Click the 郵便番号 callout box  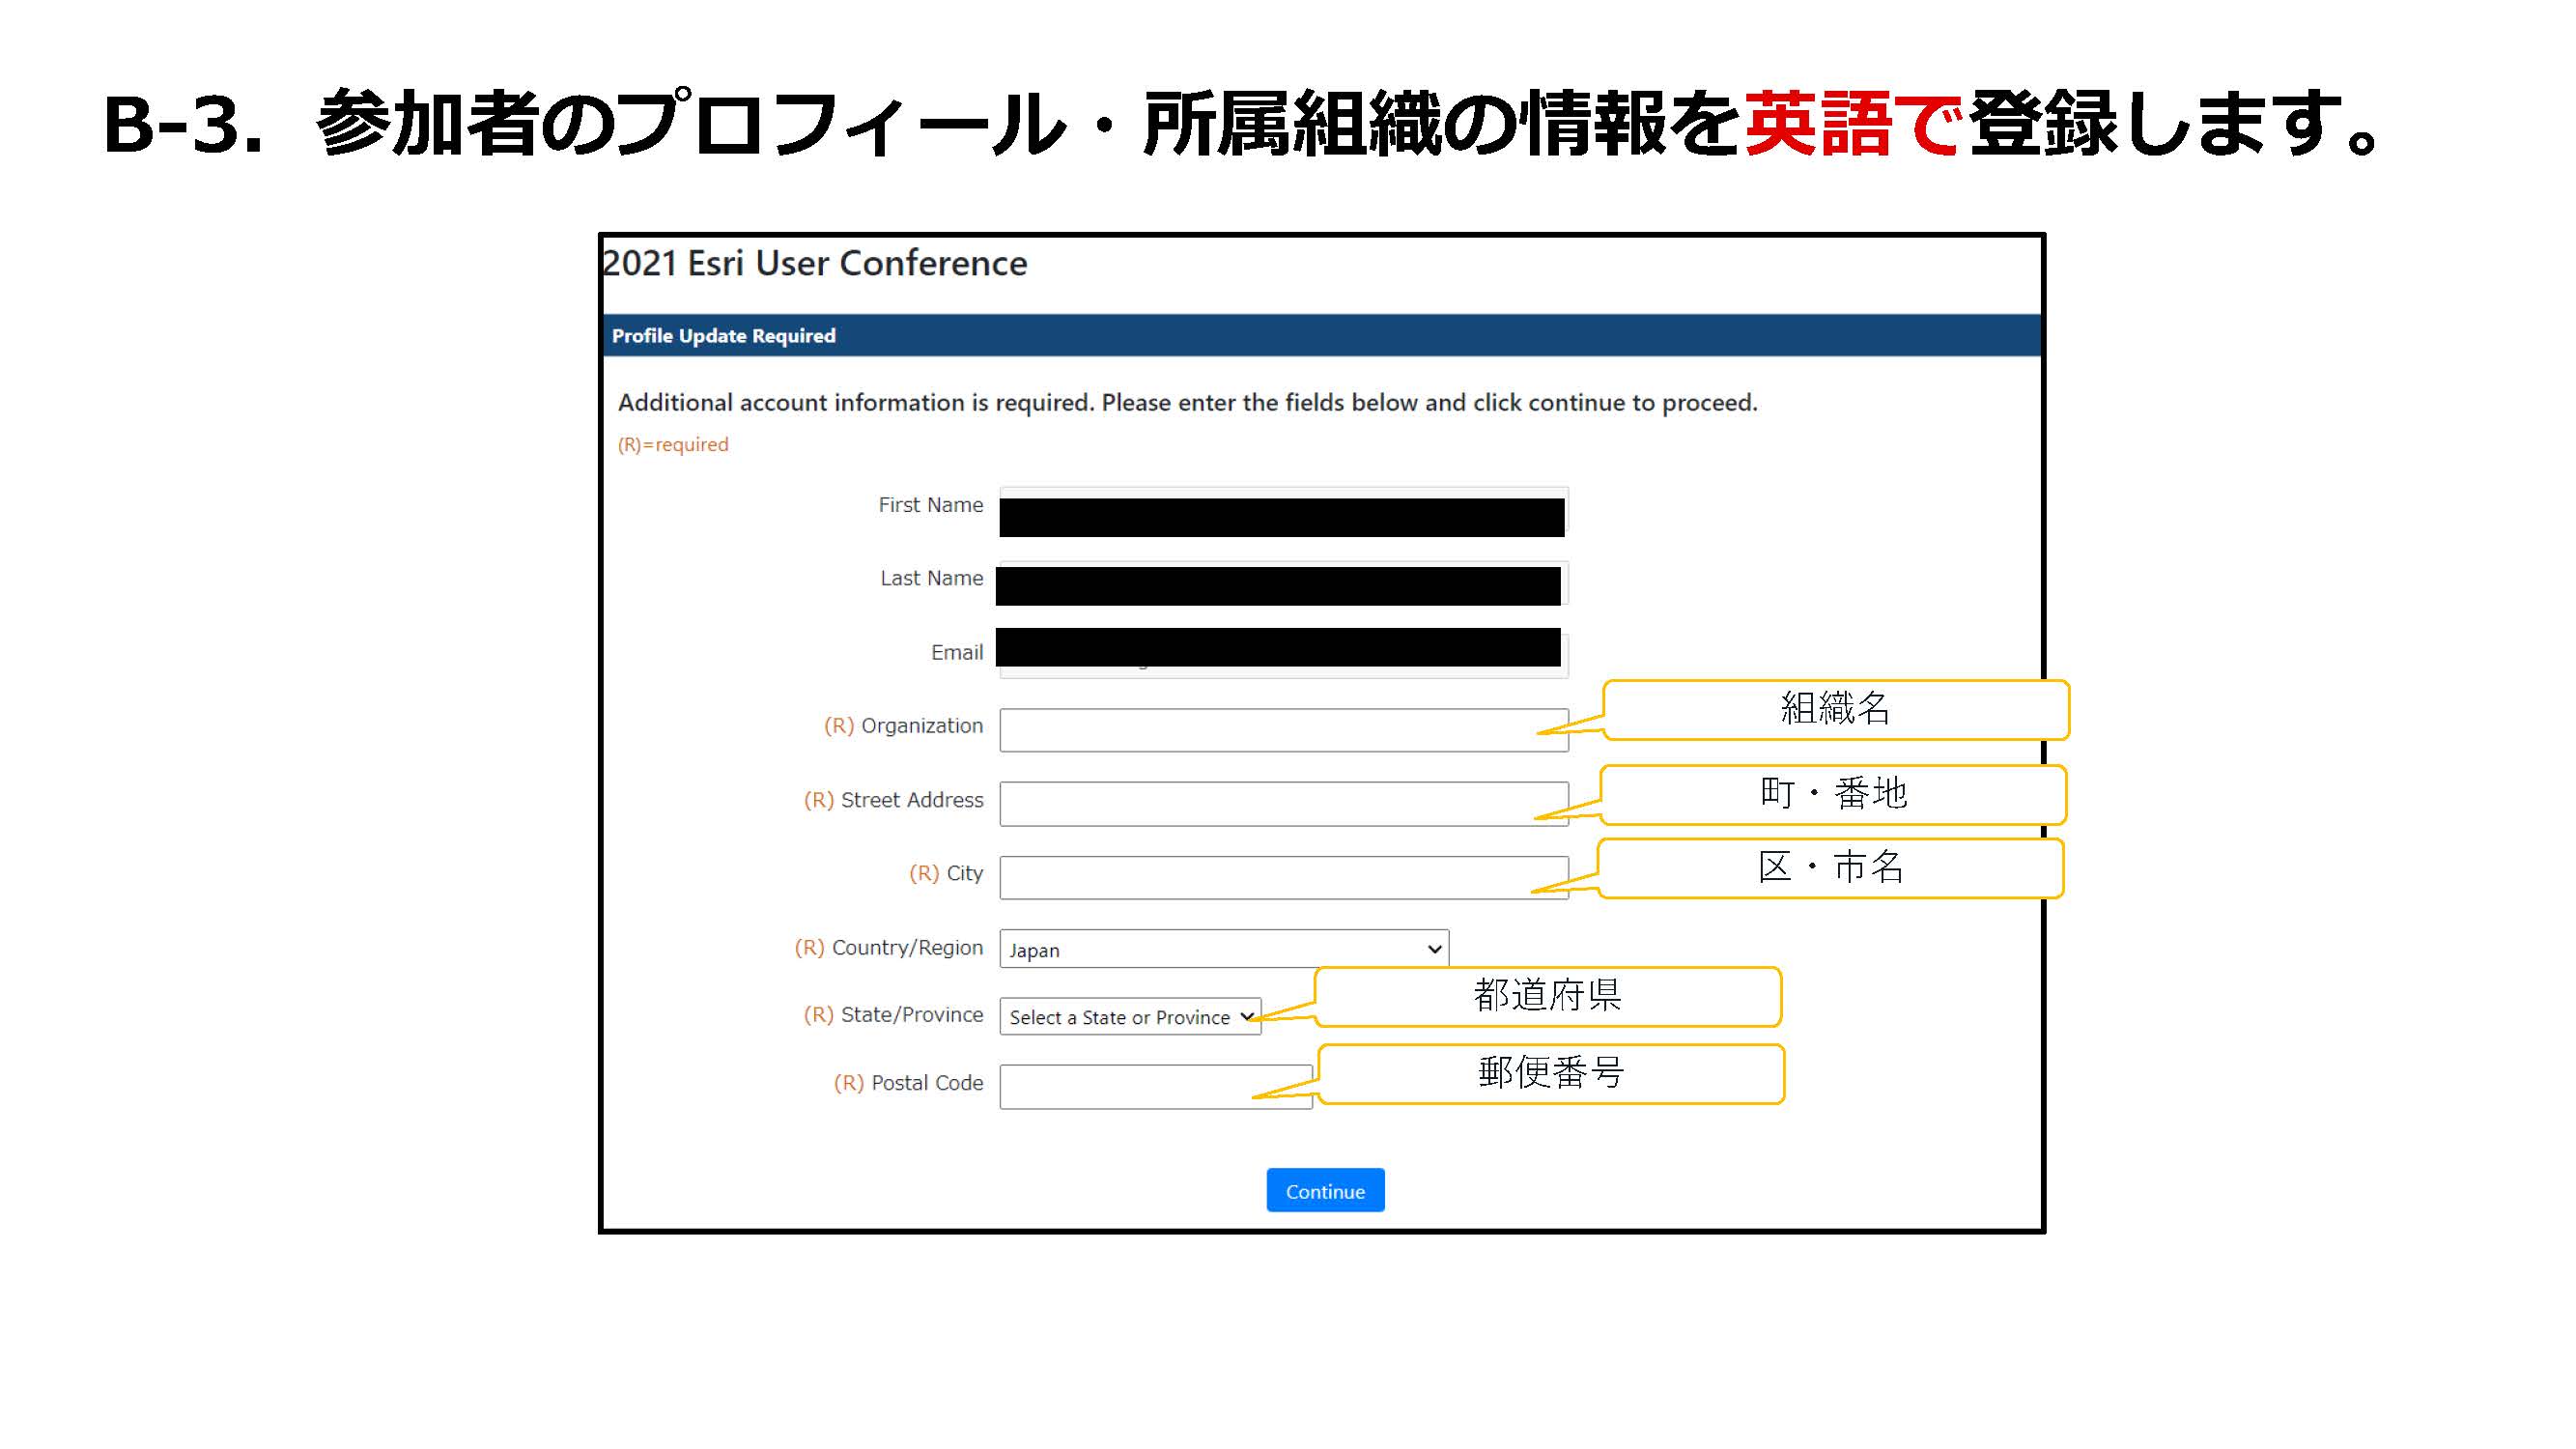point(1550,1073)
